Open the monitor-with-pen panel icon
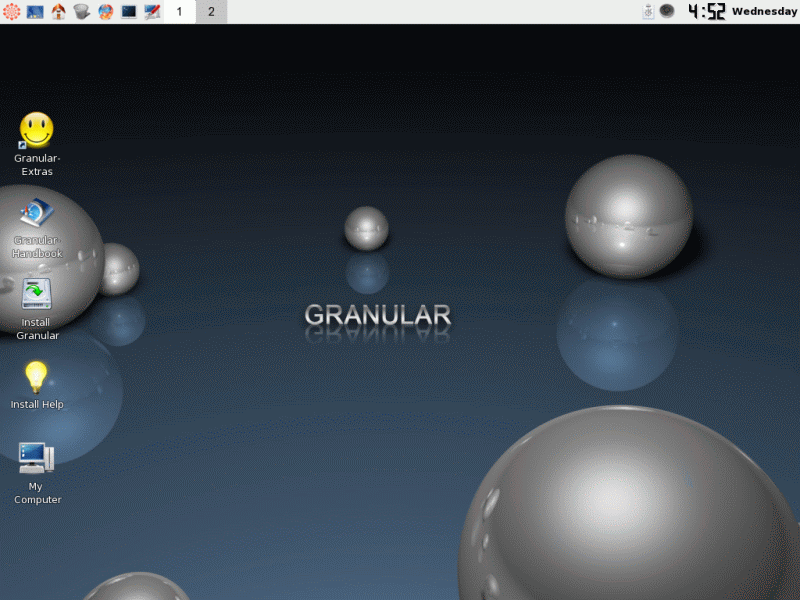This screenshot has height=600, width=800. click(x=152, y=12)
